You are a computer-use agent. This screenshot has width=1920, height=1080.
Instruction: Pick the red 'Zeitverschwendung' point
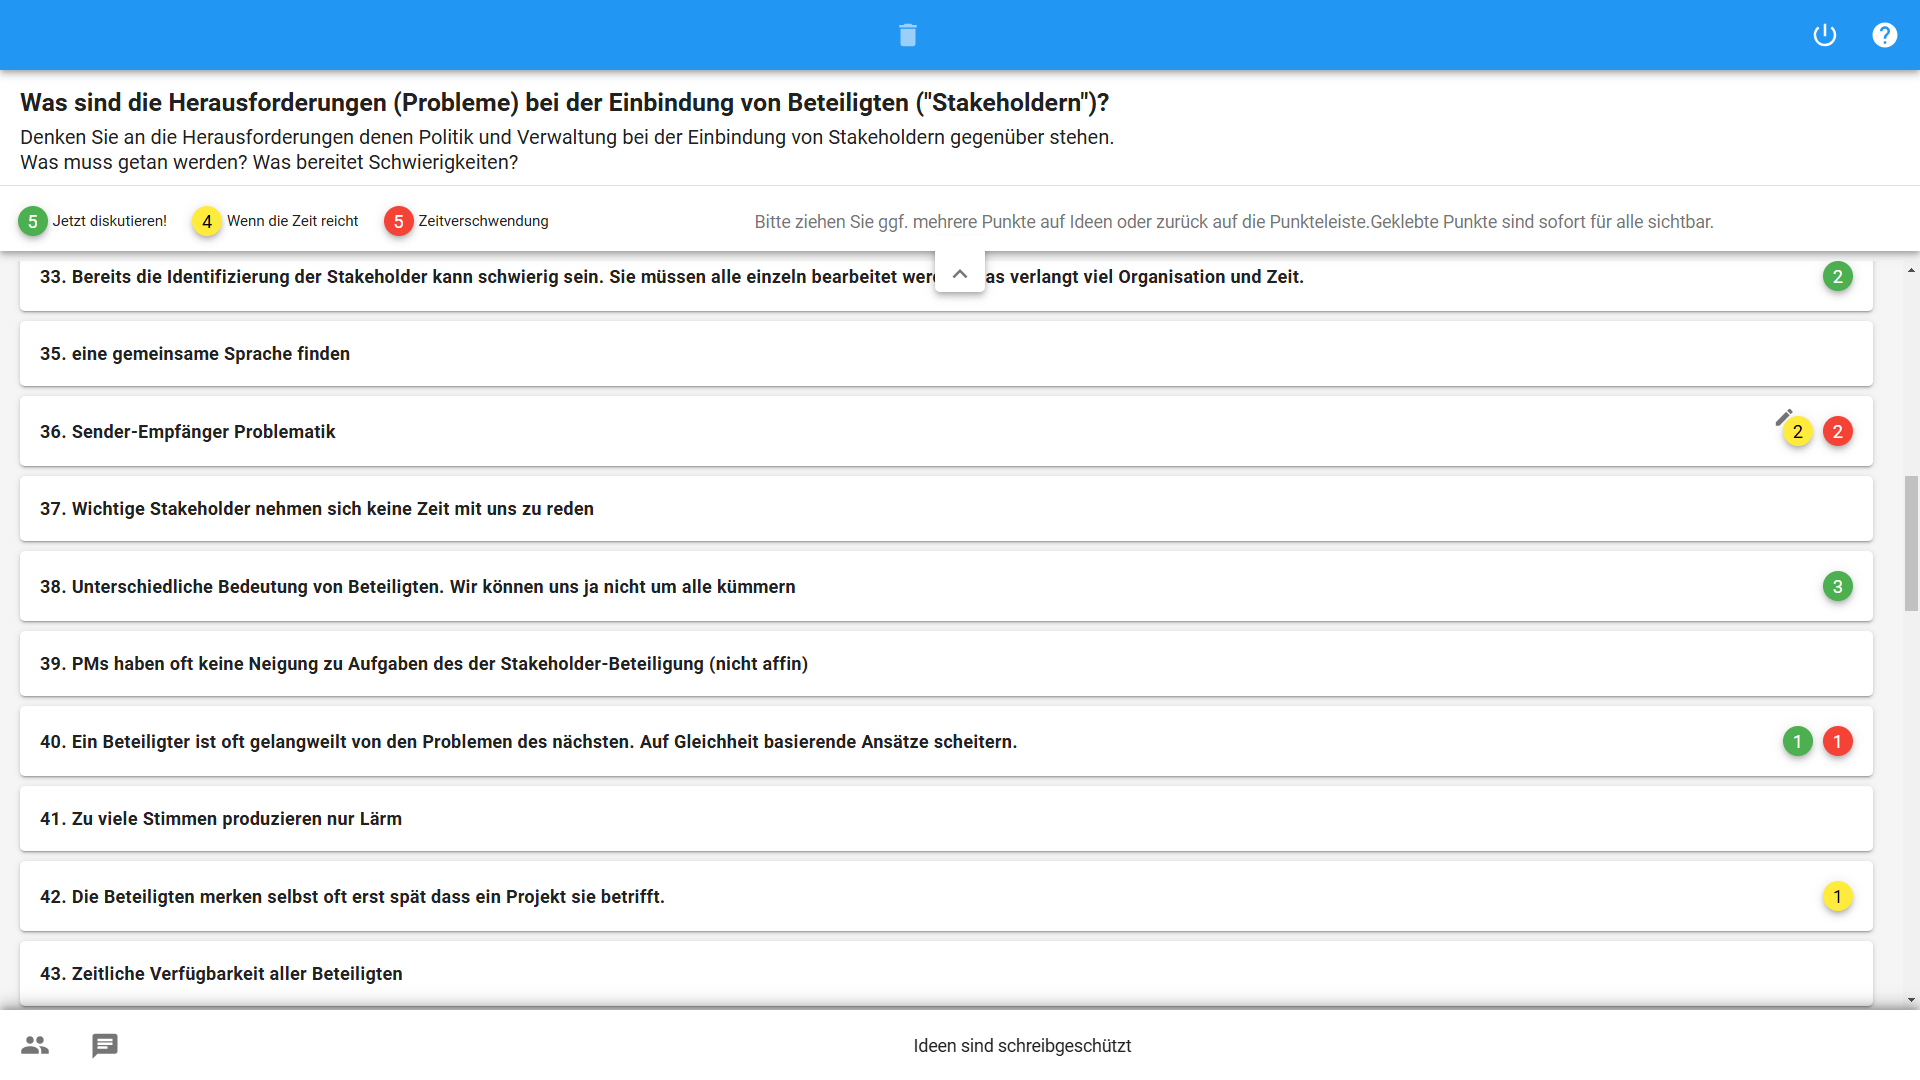[399, 221]
